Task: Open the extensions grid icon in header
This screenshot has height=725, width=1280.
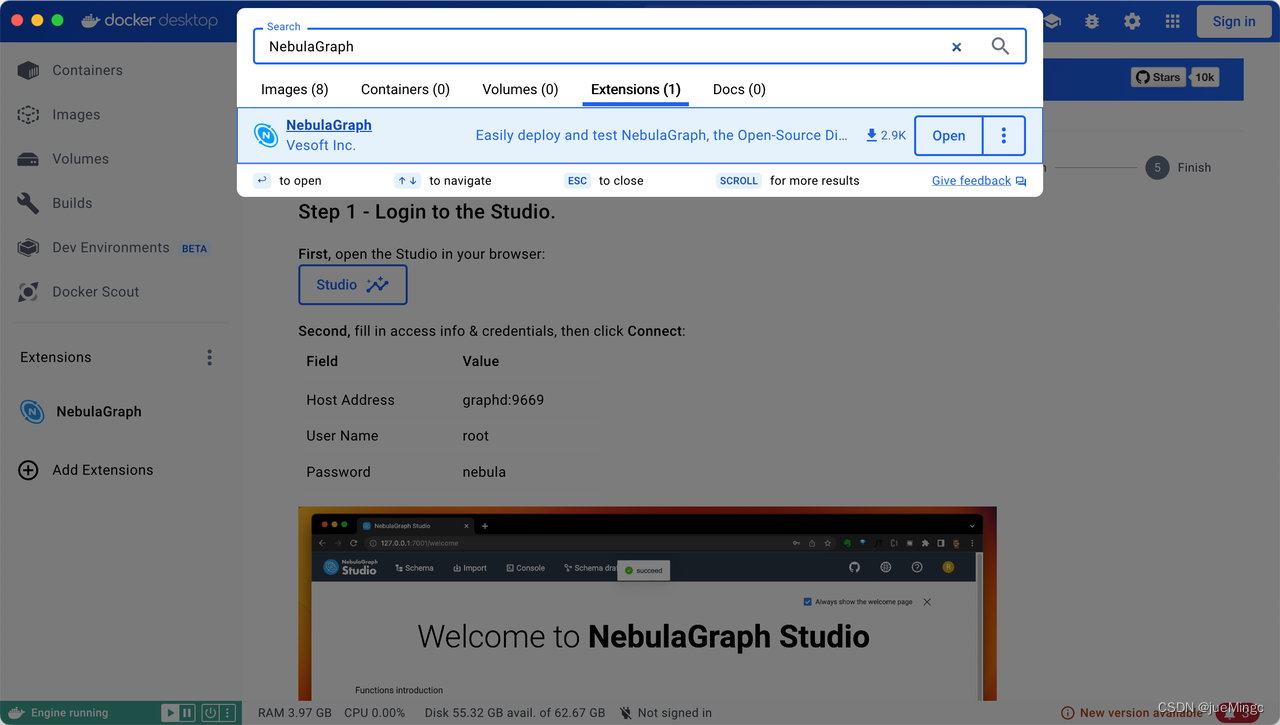Action: 1173,21
